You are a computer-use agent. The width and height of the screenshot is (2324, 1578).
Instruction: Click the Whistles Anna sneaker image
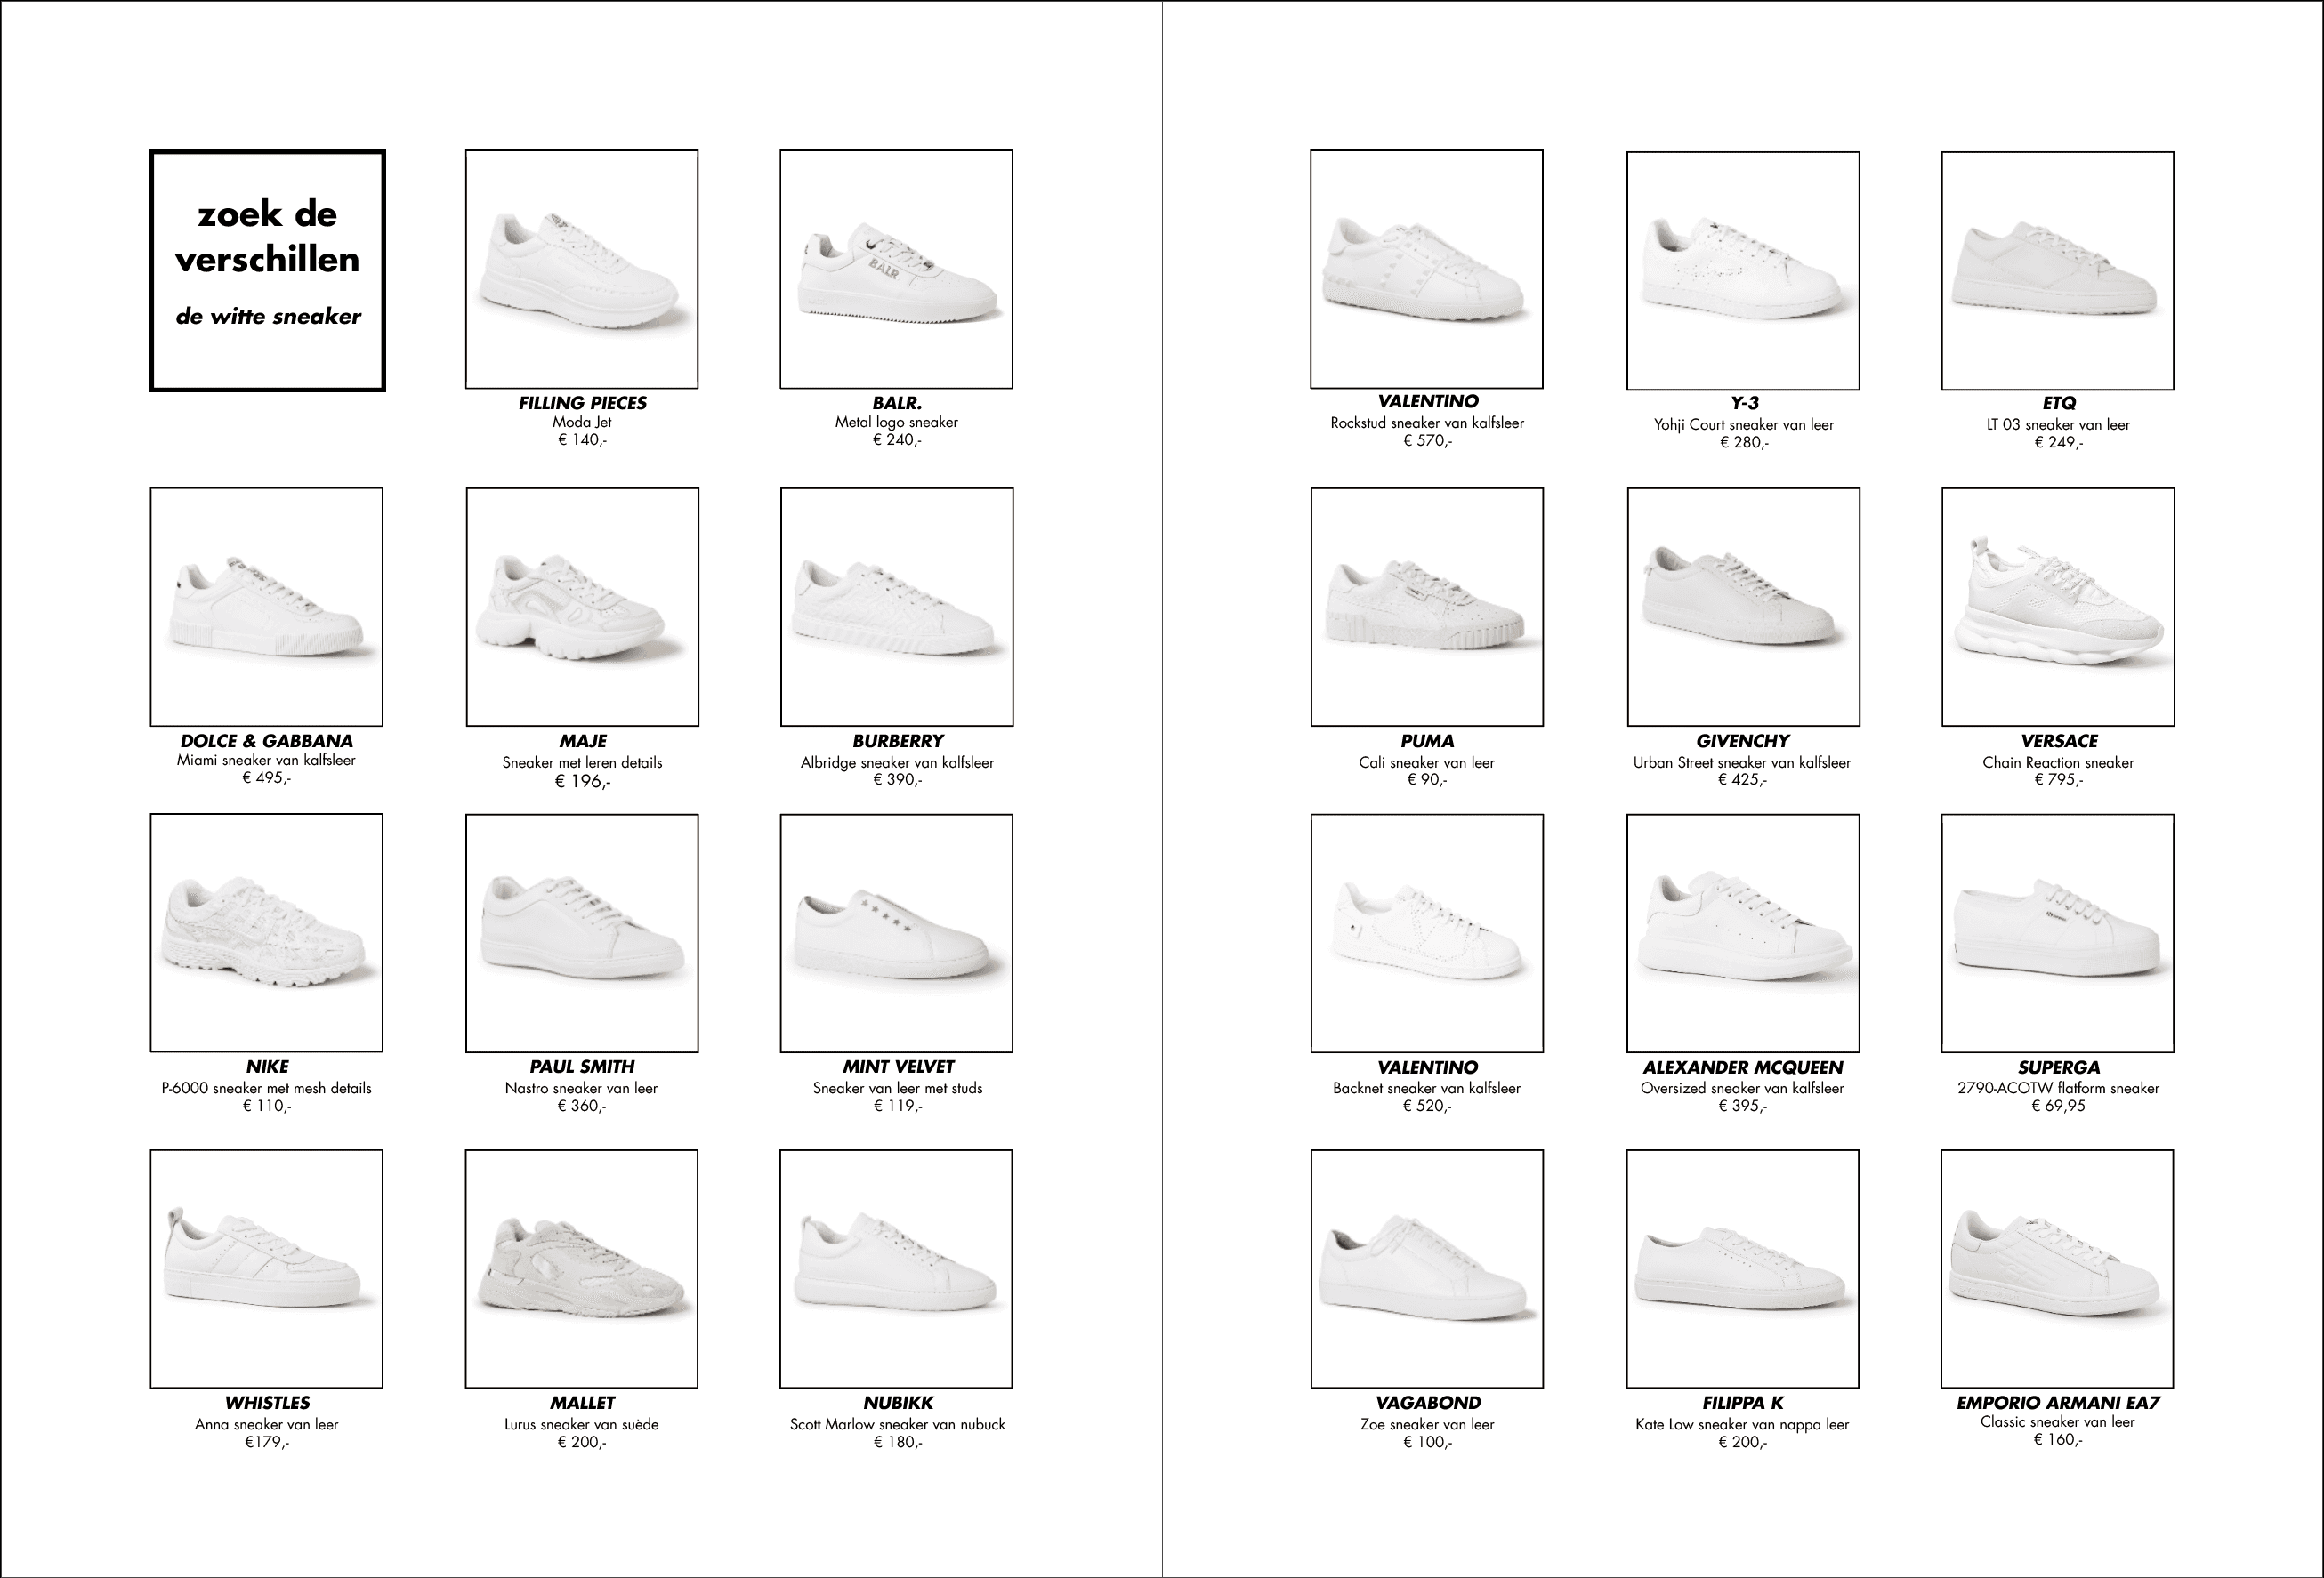267,1269
